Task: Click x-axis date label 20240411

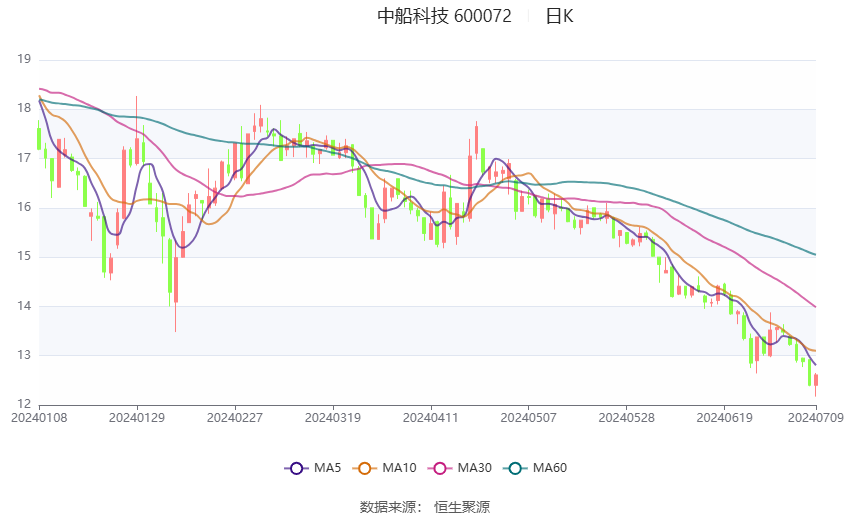Action: pyautogui.click(x=431, y=418)
